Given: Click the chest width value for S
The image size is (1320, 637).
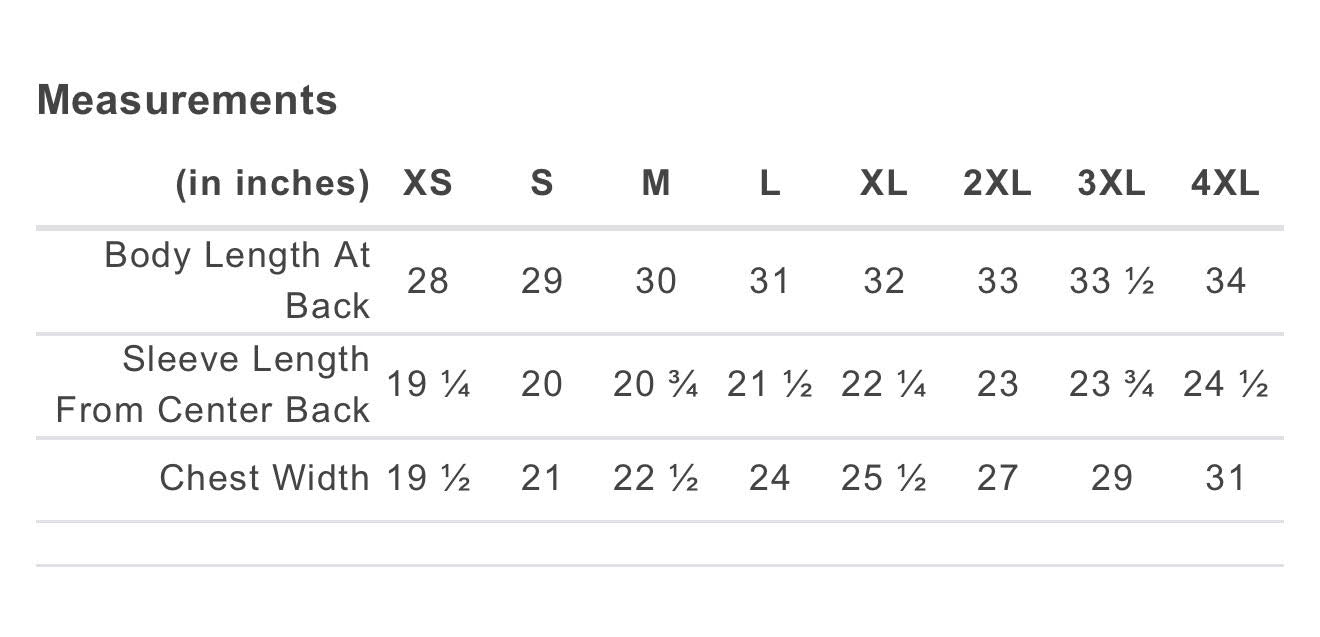Looking at the screenshot, I should click(x=542, y=478).
